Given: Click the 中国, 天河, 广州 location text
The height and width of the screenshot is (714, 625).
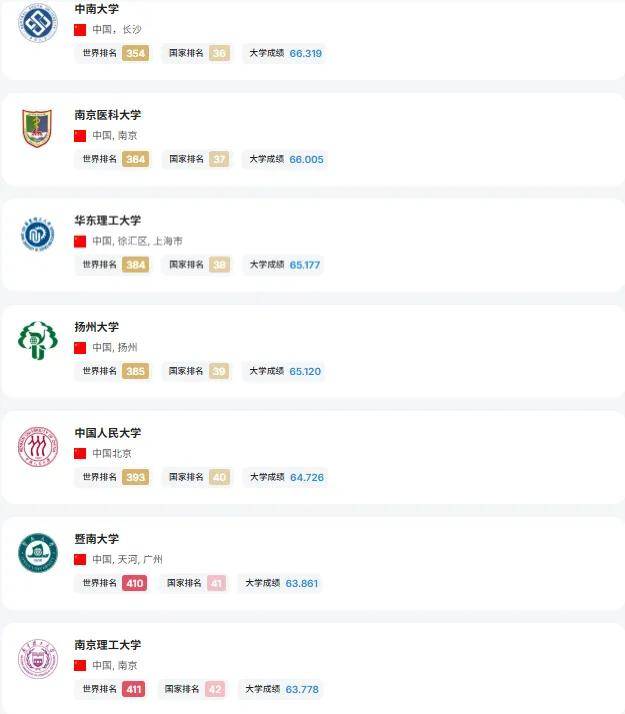Looking at the screenshot, I should (x=128, y=559).
